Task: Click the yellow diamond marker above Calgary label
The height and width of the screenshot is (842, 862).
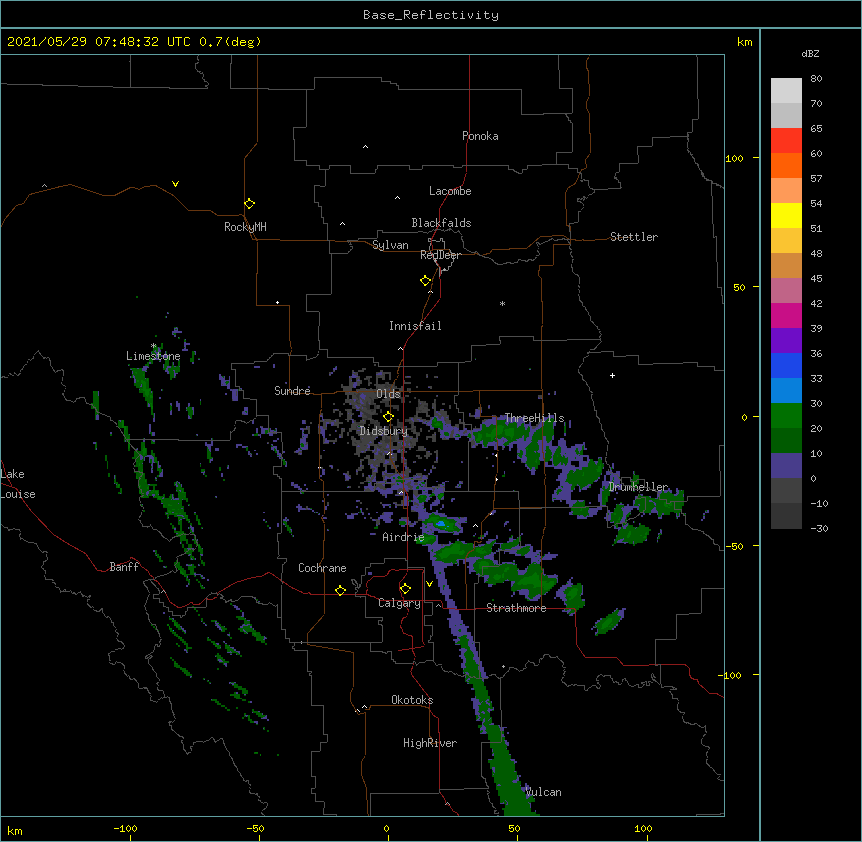Action: tap(405, 589)
